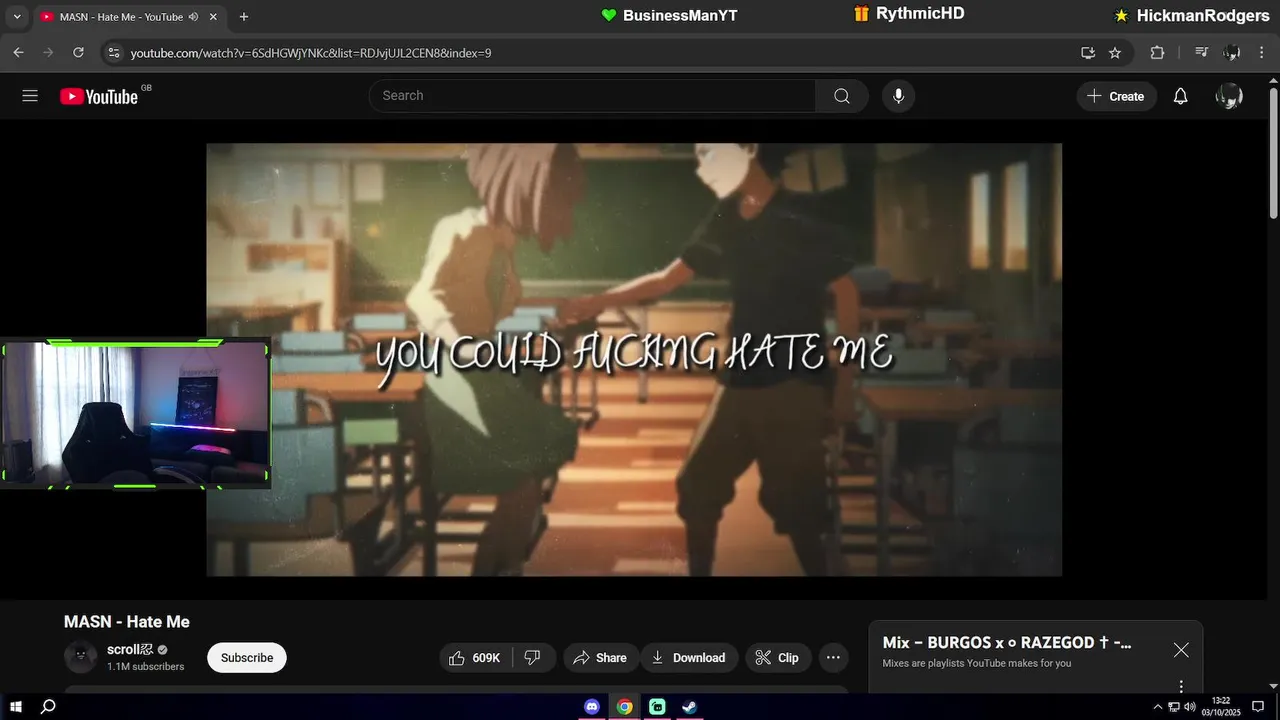Open the Chrome Extensions puzzle icon
This screenshot has height=720, width=1280.
pyautogui.click(x=1157, y=52)
